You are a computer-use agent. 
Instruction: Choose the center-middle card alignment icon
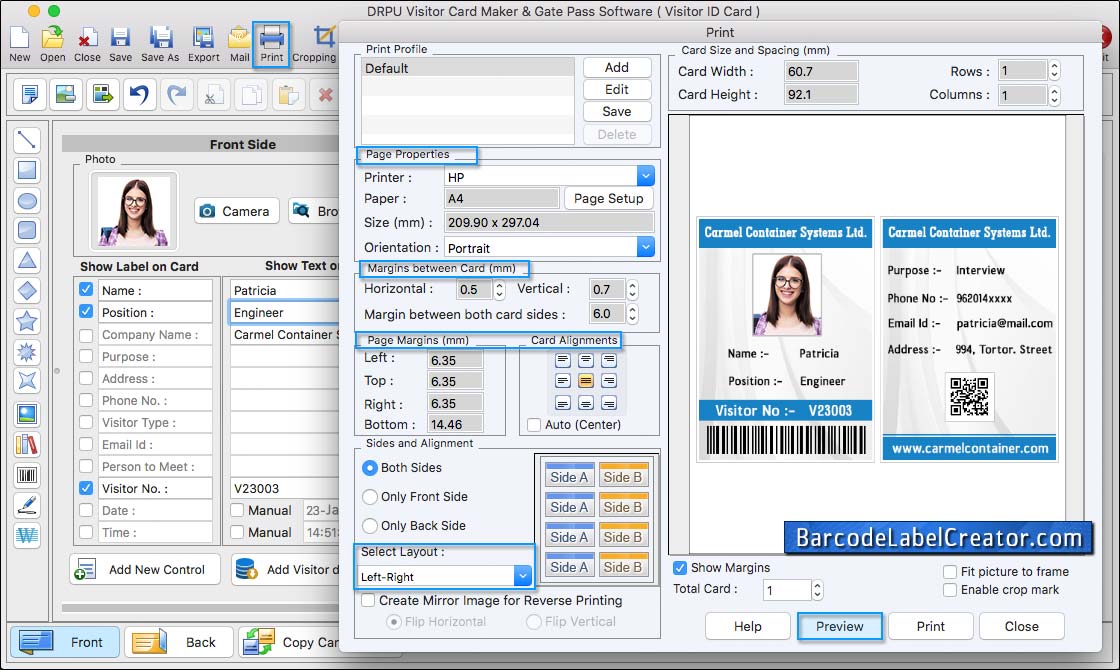coord(586,381)
